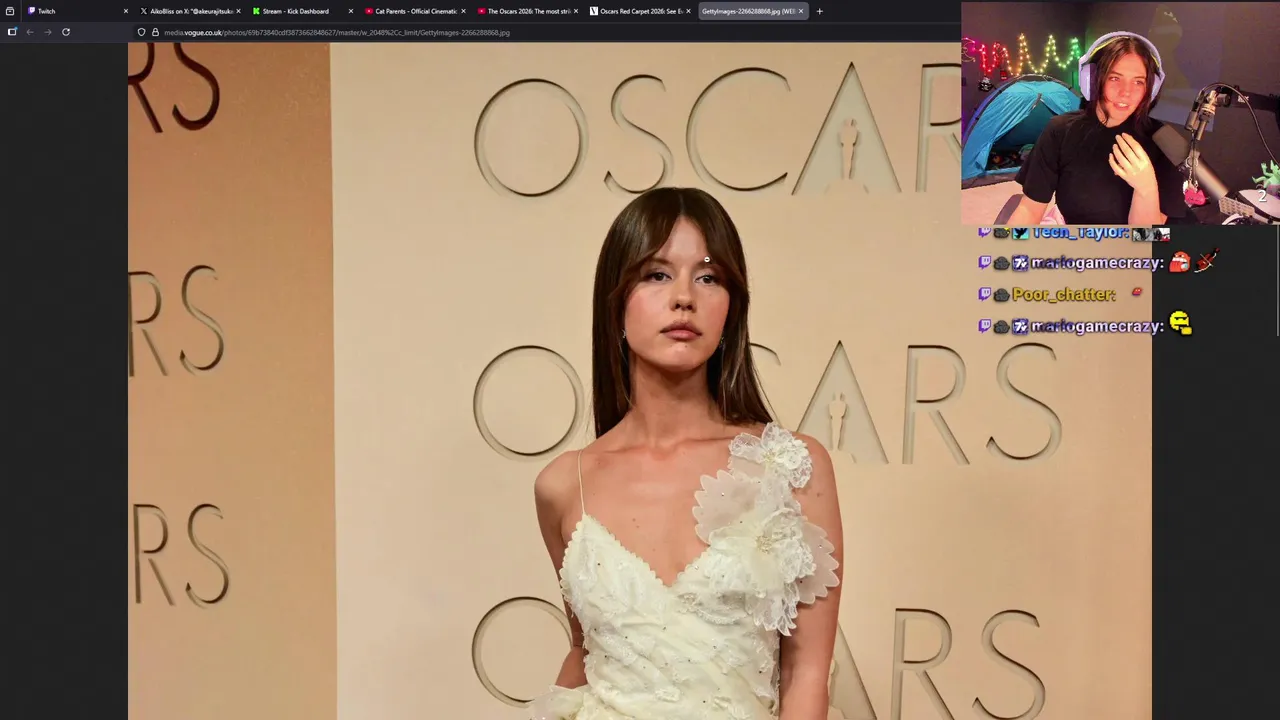Viewport: 1280px width, 720px height.
Task: Go back to the previous page
Action: pos(30,32)
